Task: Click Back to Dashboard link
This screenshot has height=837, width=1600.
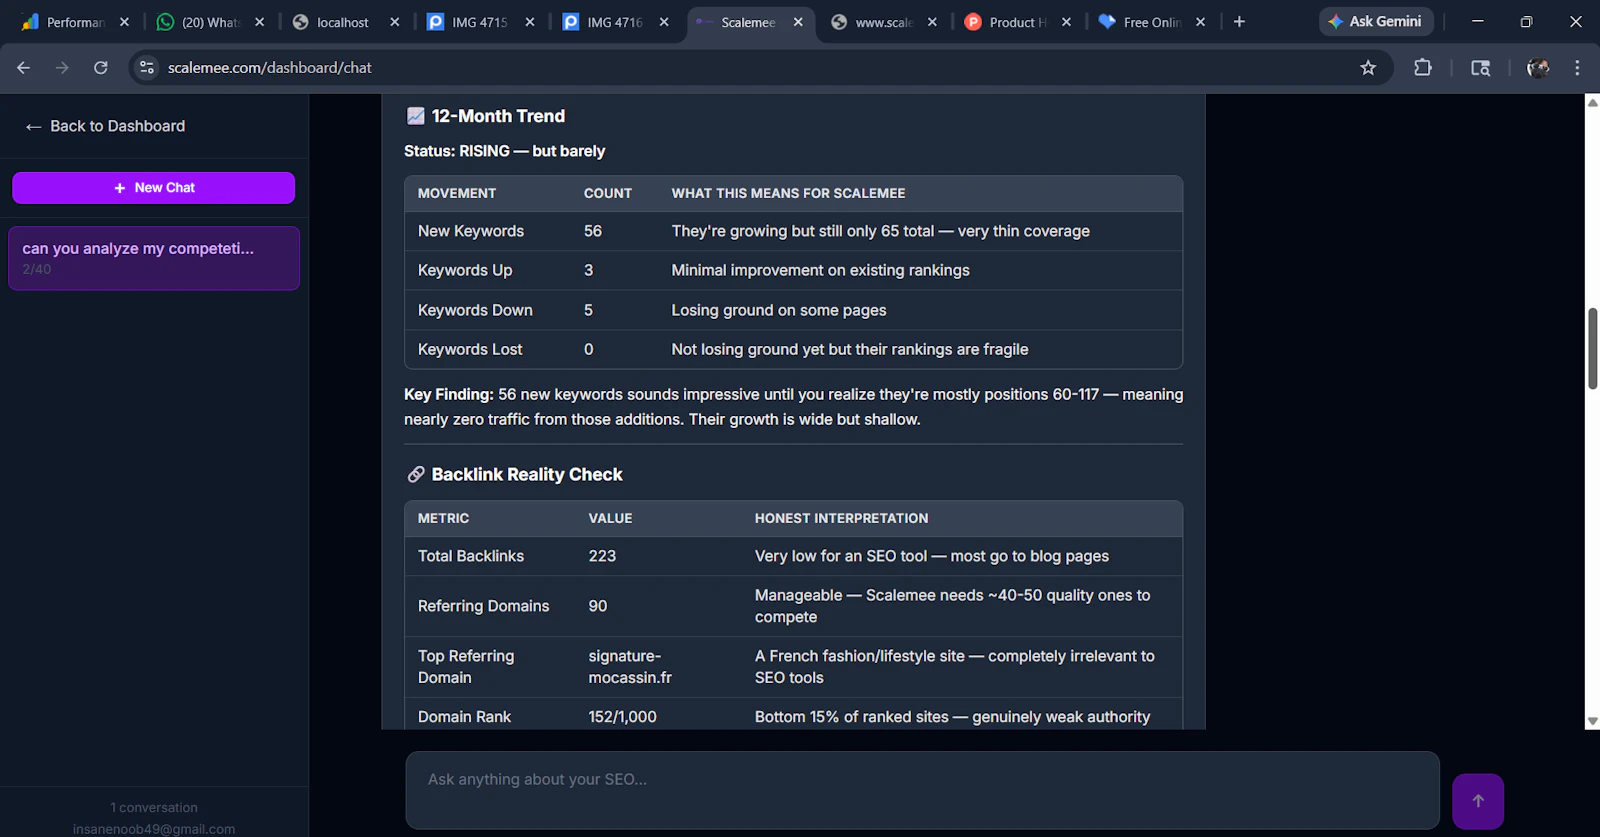Action: click(105, 126)
